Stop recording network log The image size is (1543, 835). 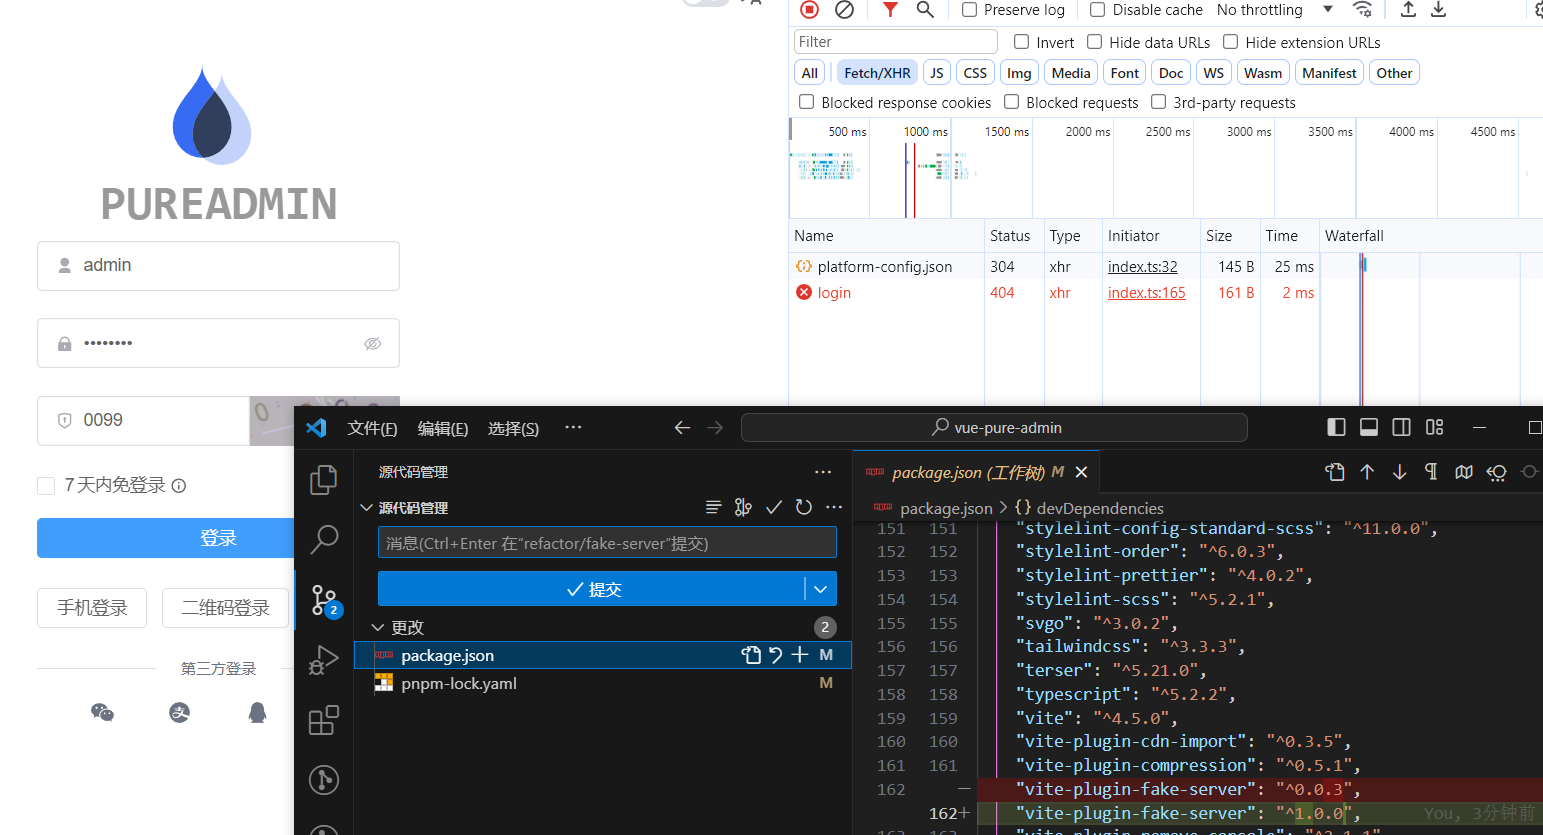(809, 10)
